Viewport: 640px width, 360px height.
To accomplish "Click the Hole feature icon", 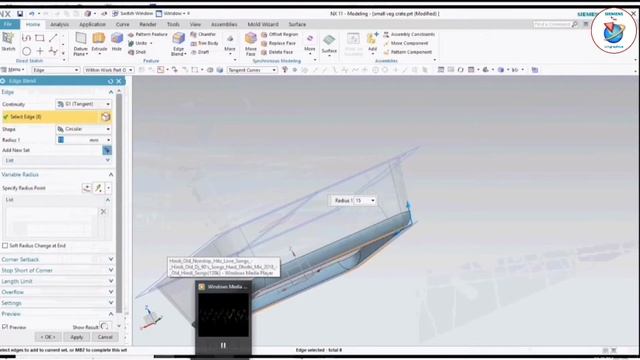I will pyautogui.click(x=117, y=42).
